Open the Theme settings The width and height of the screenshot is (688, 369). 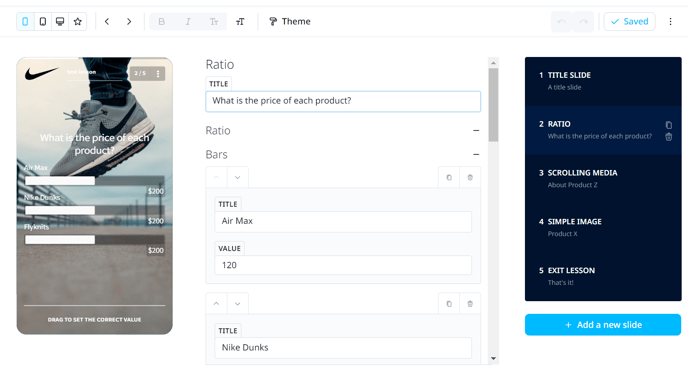(290, 21)
